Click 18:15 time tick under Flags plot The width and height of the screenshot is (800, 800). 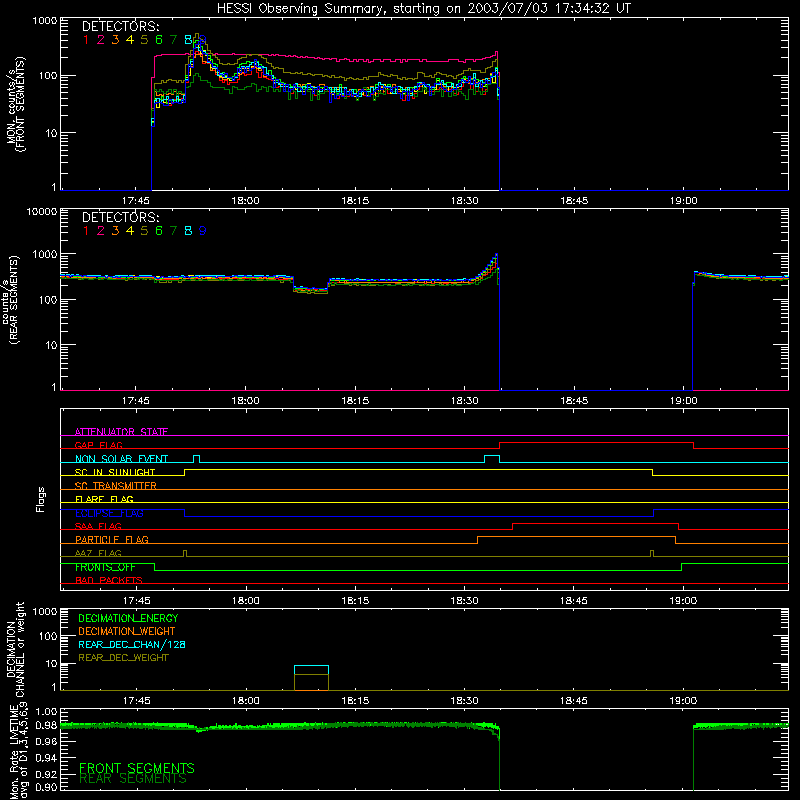pos(355,601)
